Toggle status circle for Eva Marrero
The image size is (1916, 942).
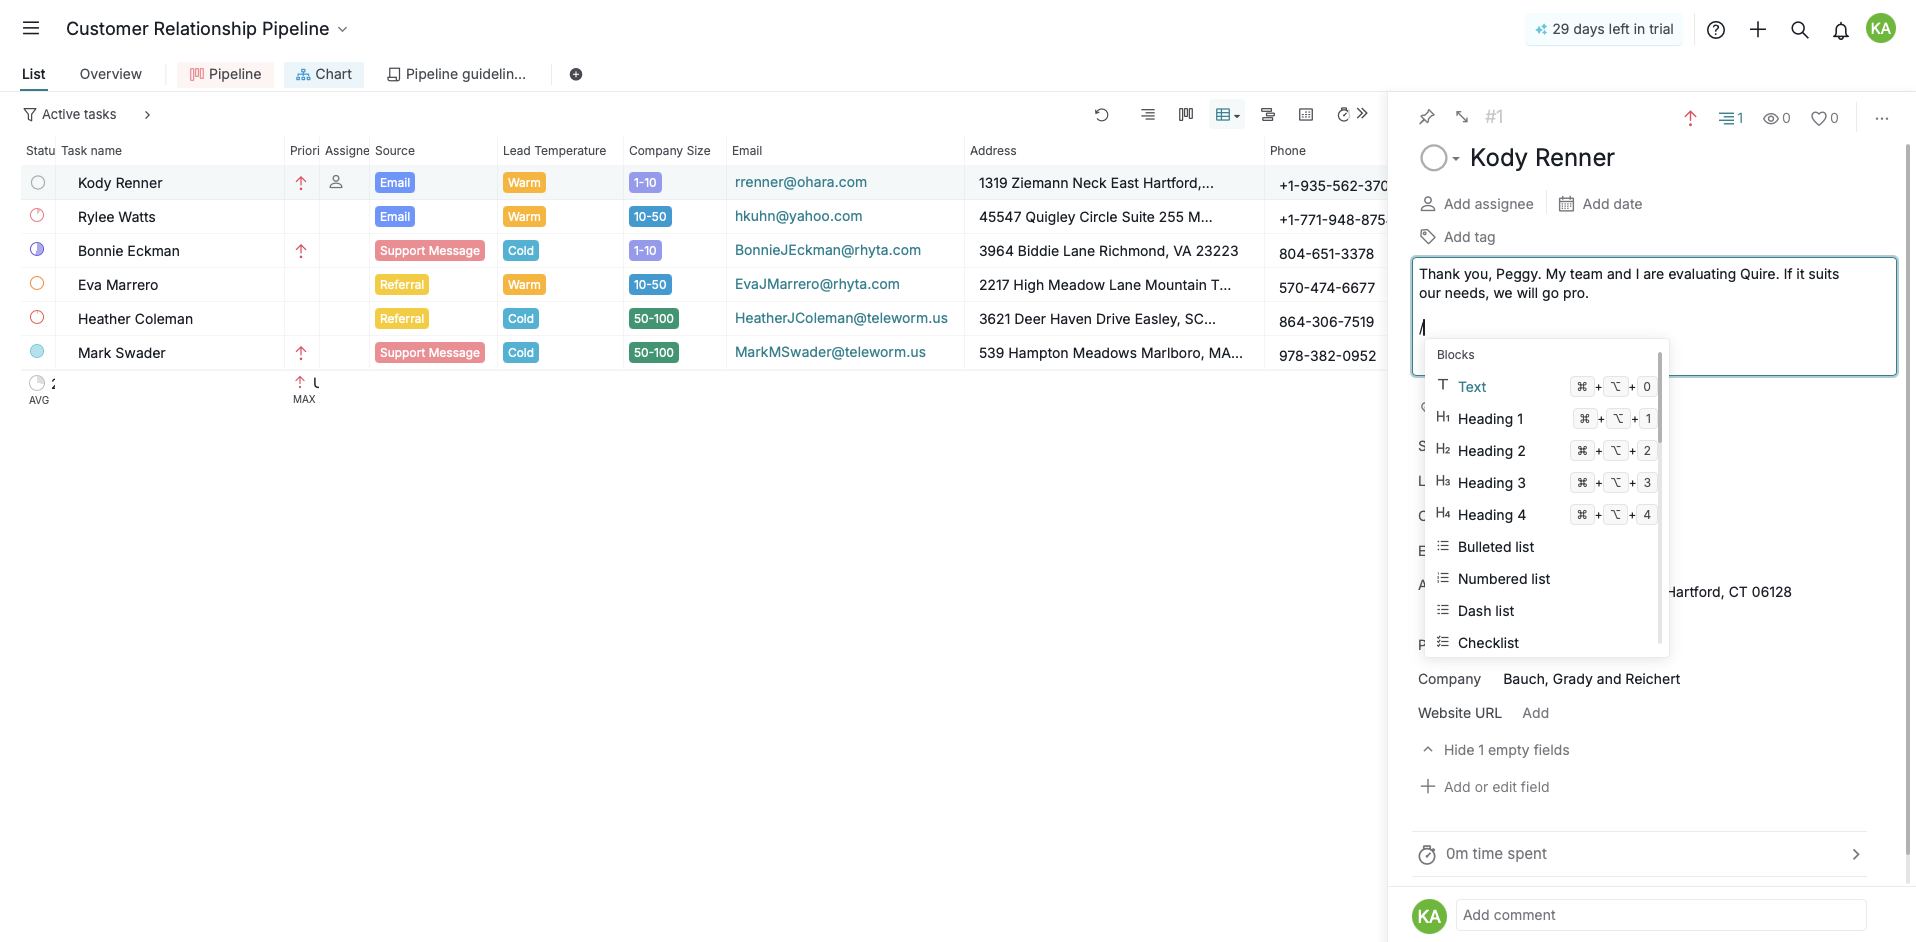(x=37, y=283)
